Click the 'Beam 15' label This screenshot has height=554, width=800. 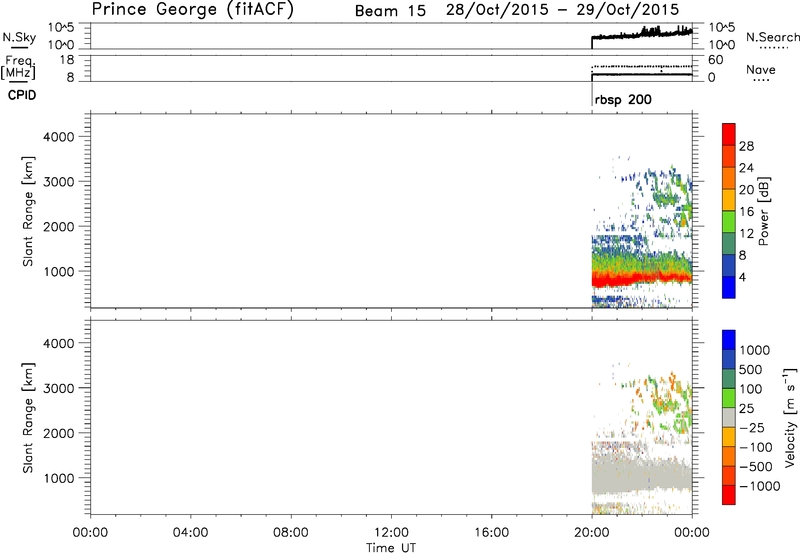point(390,11)
